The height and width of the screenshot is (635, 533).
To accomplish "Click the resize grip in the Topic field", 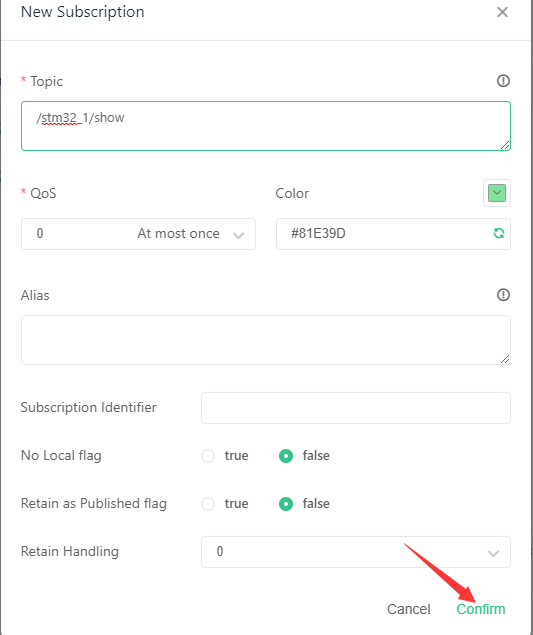I will pyautogui.click(x=505, y=145).
